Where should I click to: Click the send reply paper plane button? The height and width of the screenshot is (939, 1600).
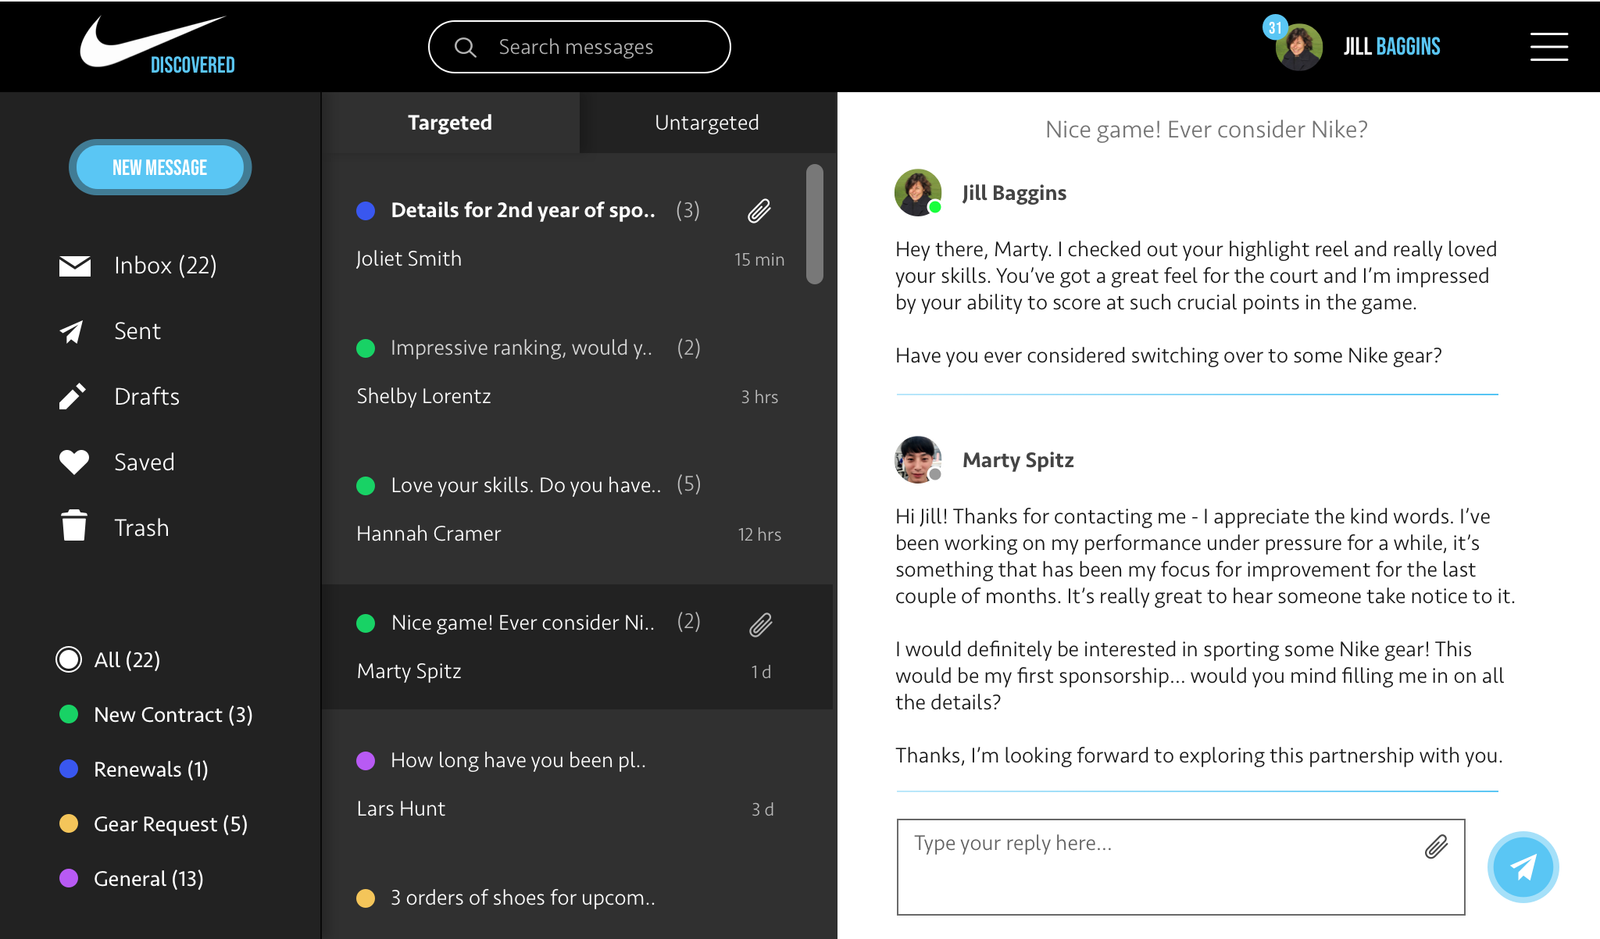pyautogui.click(x=1522, y=867)
